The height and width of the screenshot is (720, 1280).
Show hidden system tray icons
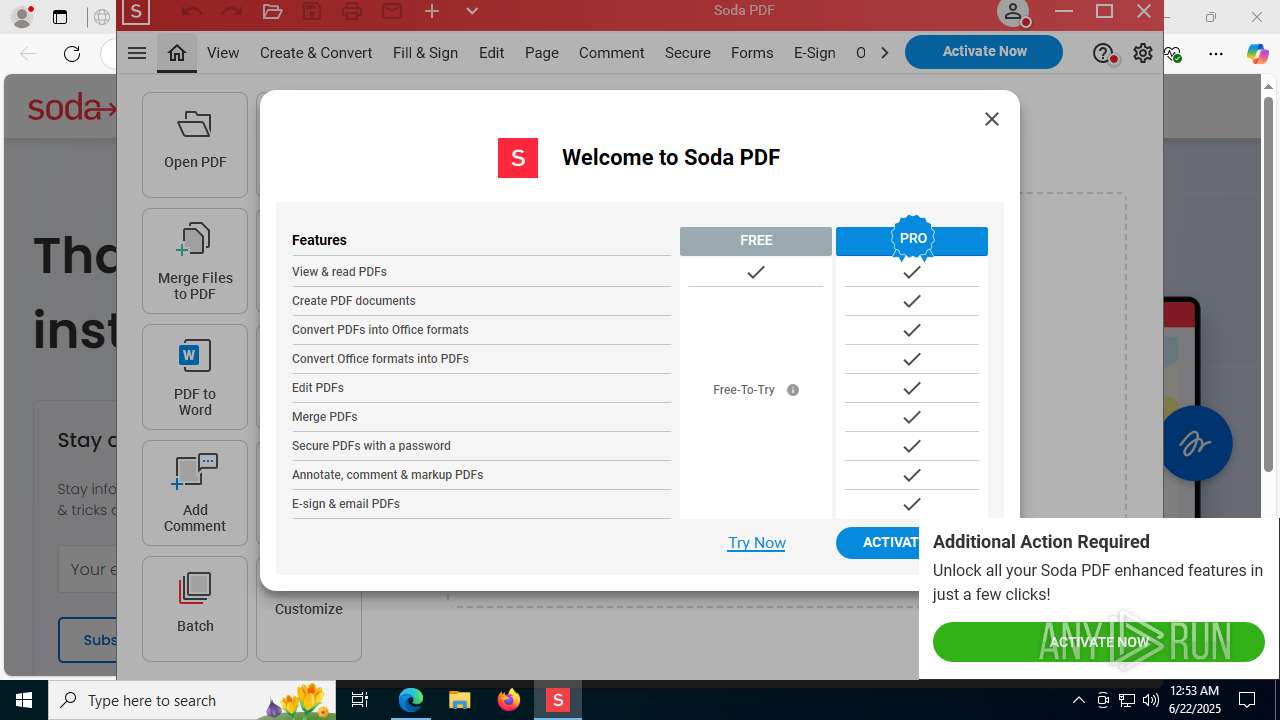click(x=1078, y=700)
